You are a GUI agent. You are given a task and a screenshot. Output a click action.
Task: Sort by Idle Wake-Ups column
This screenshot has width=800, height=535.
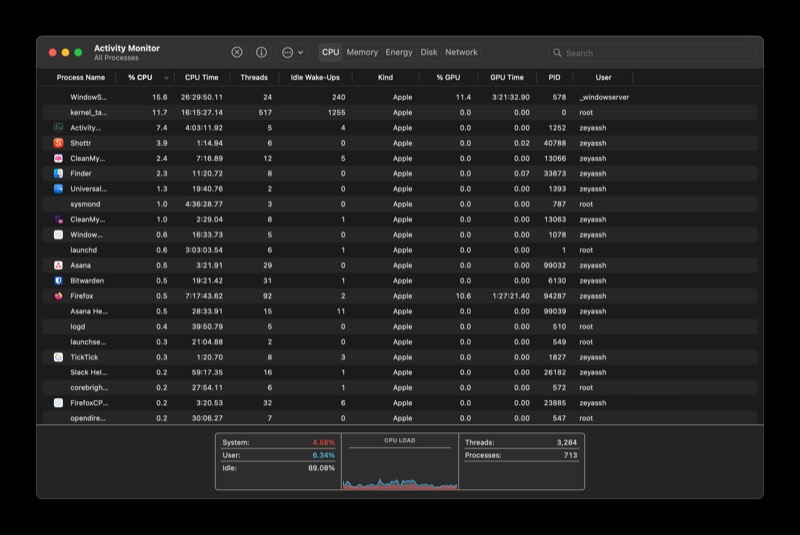(x=315, y=78)
